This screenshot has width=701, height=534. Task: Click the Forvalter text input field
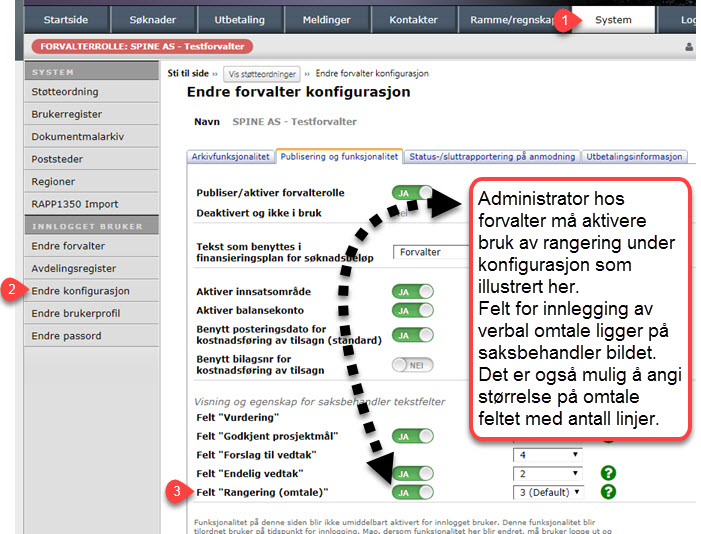[431, 252]
